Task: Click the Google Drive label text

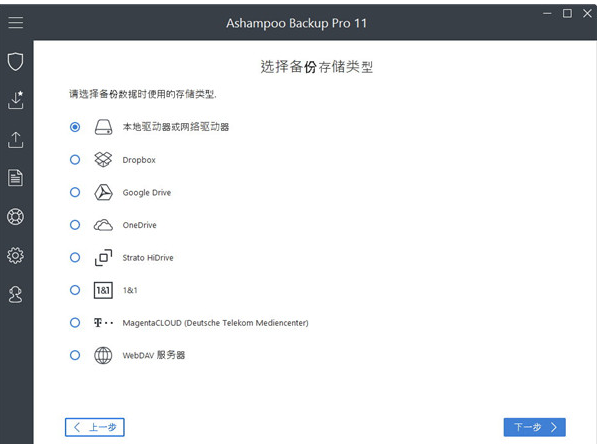Action: click(x=147, y=193)
